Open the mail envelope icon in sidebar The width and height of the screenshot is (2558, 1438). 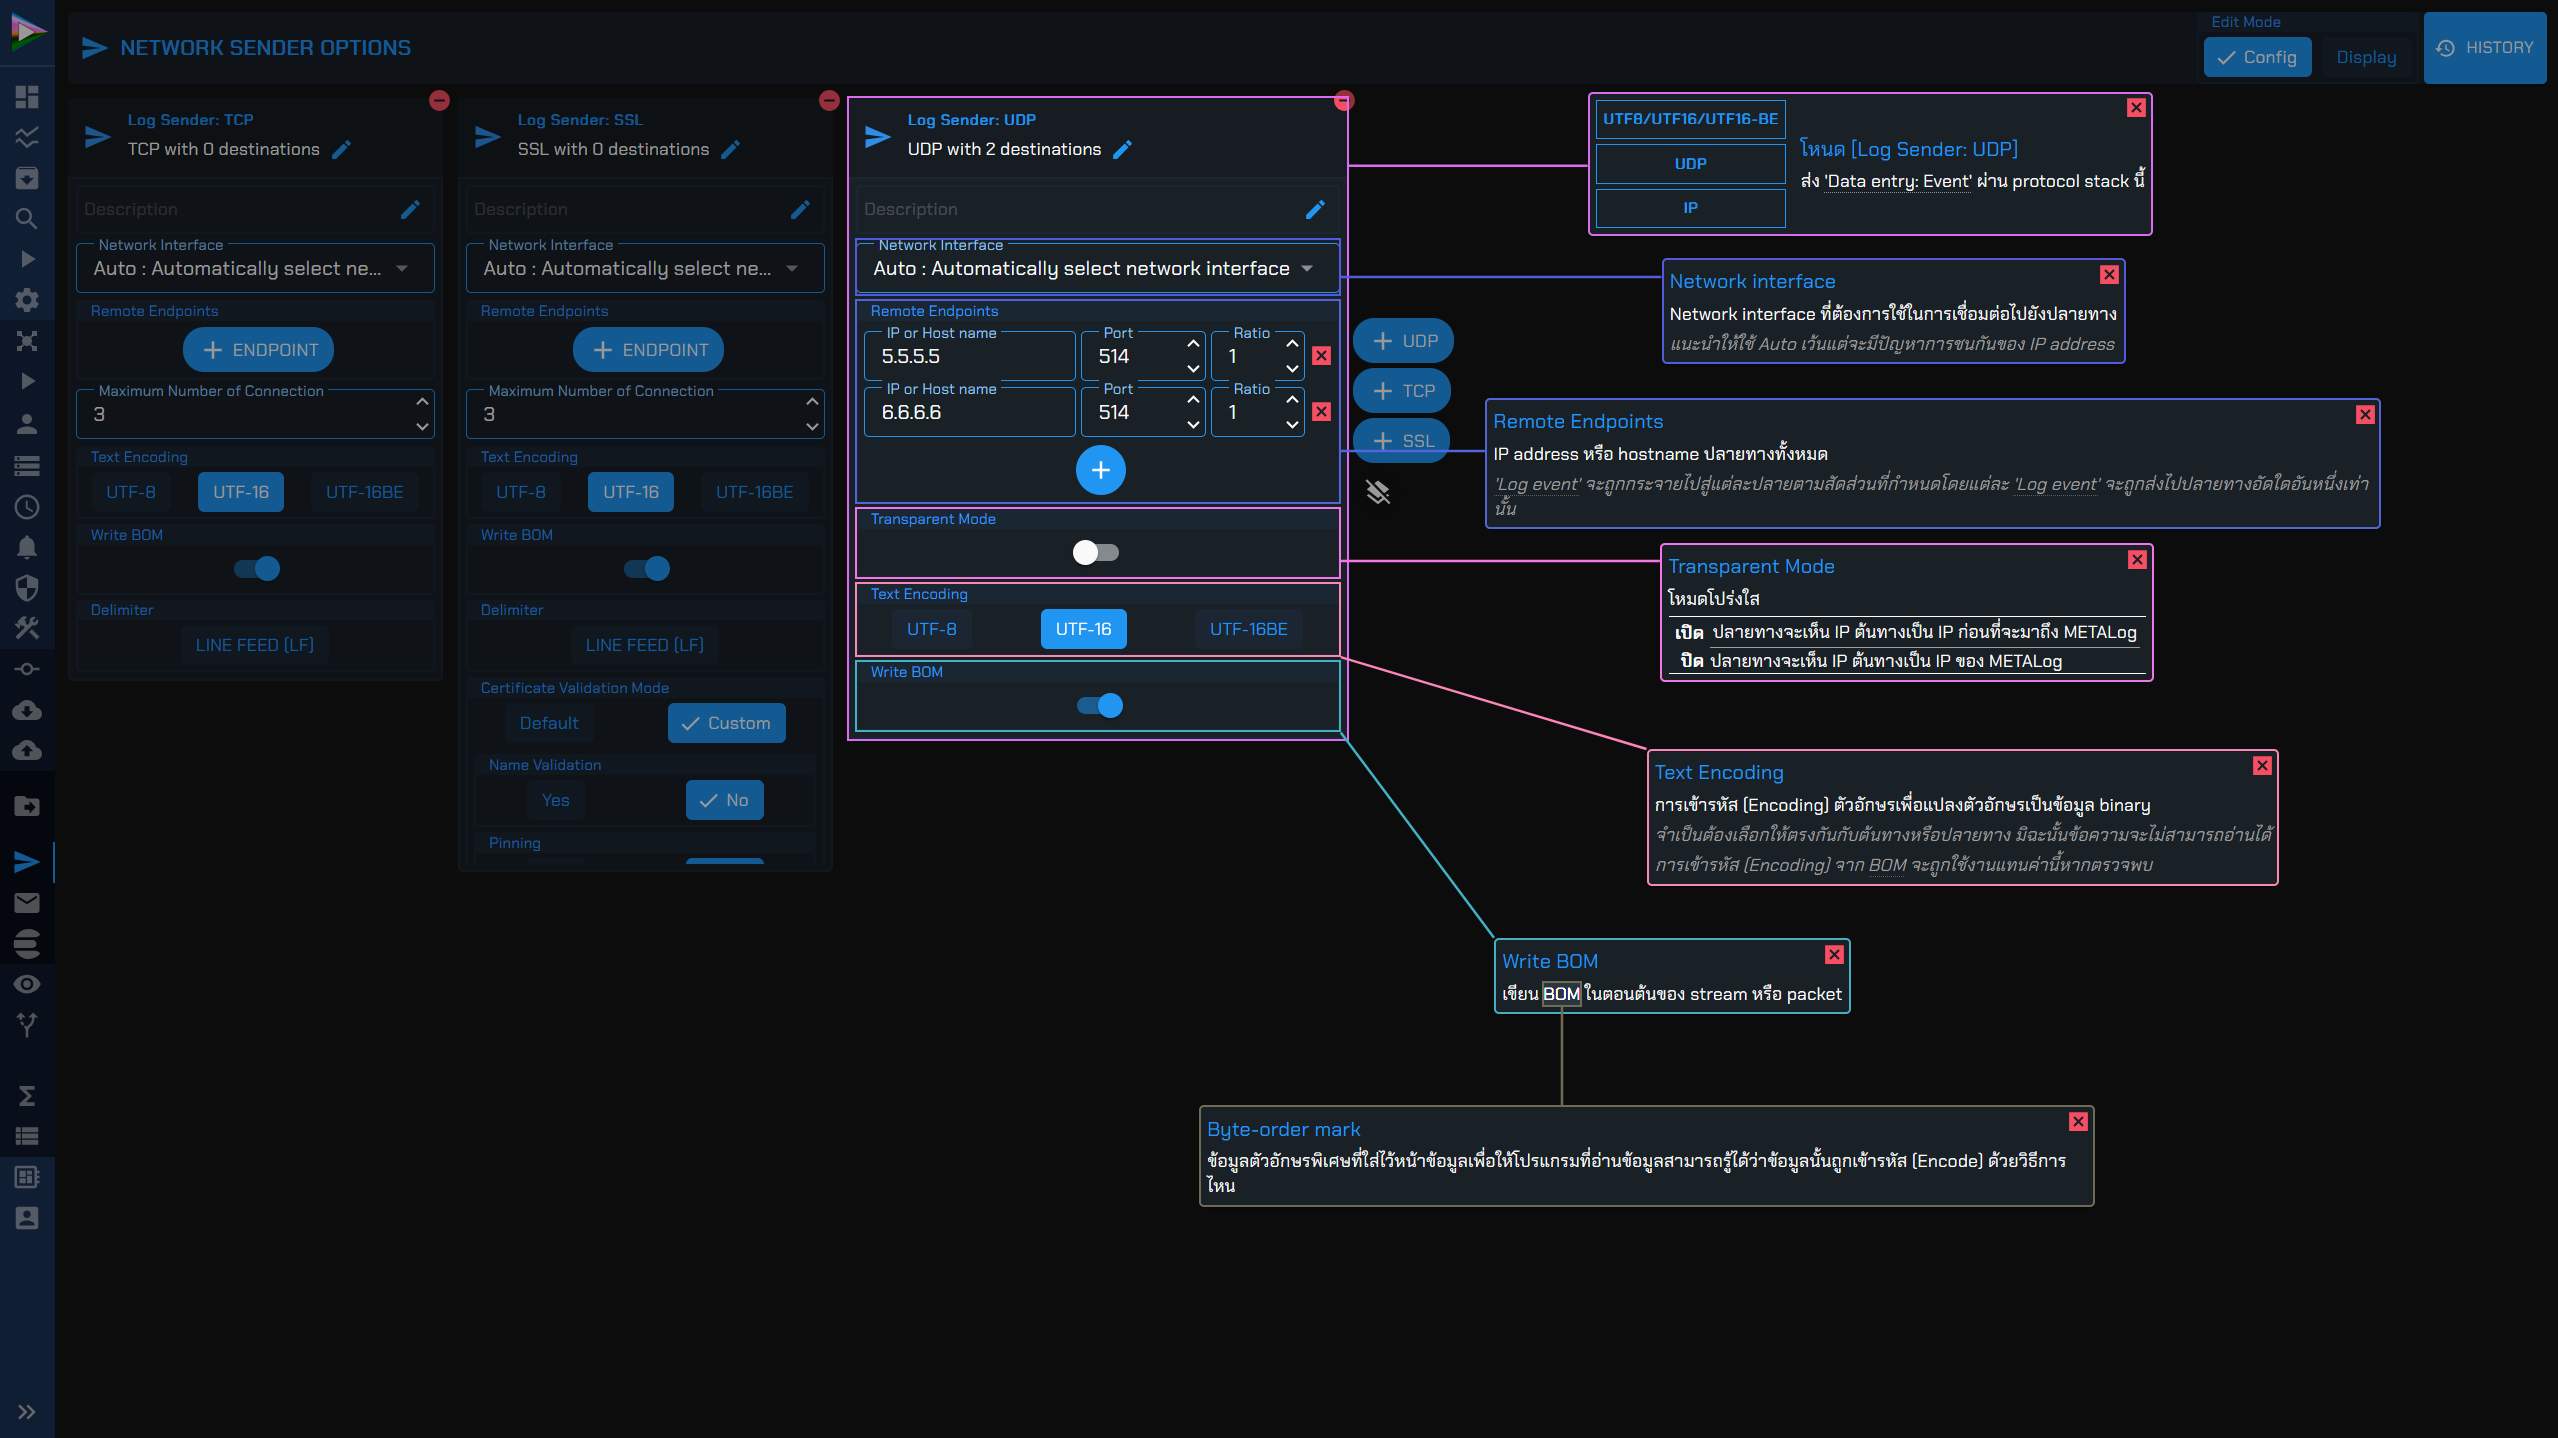pyautogui.click(x=27, y=903)
